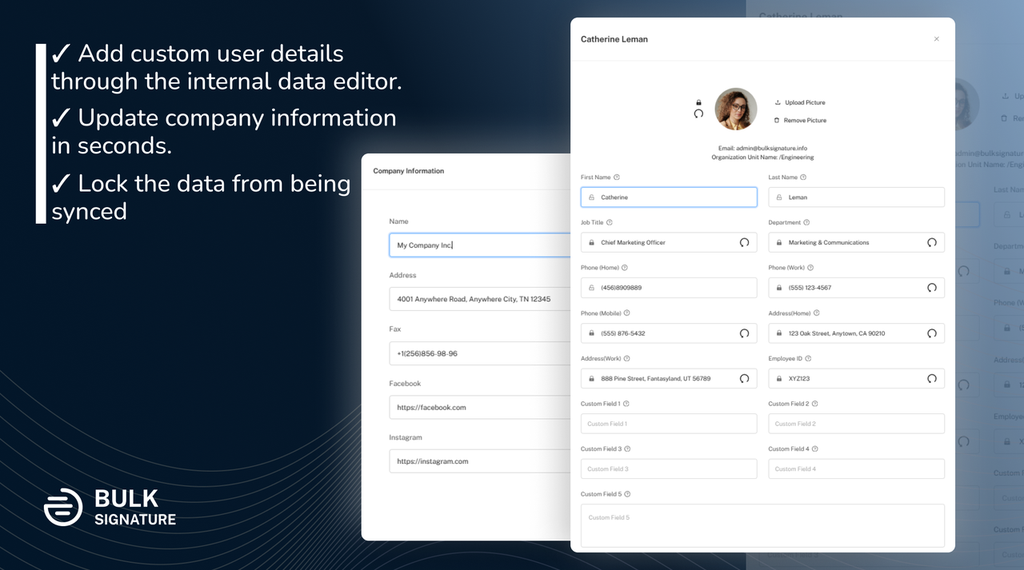
Task: Click the Last Name field containing Leman
Action: coord(856,197)
